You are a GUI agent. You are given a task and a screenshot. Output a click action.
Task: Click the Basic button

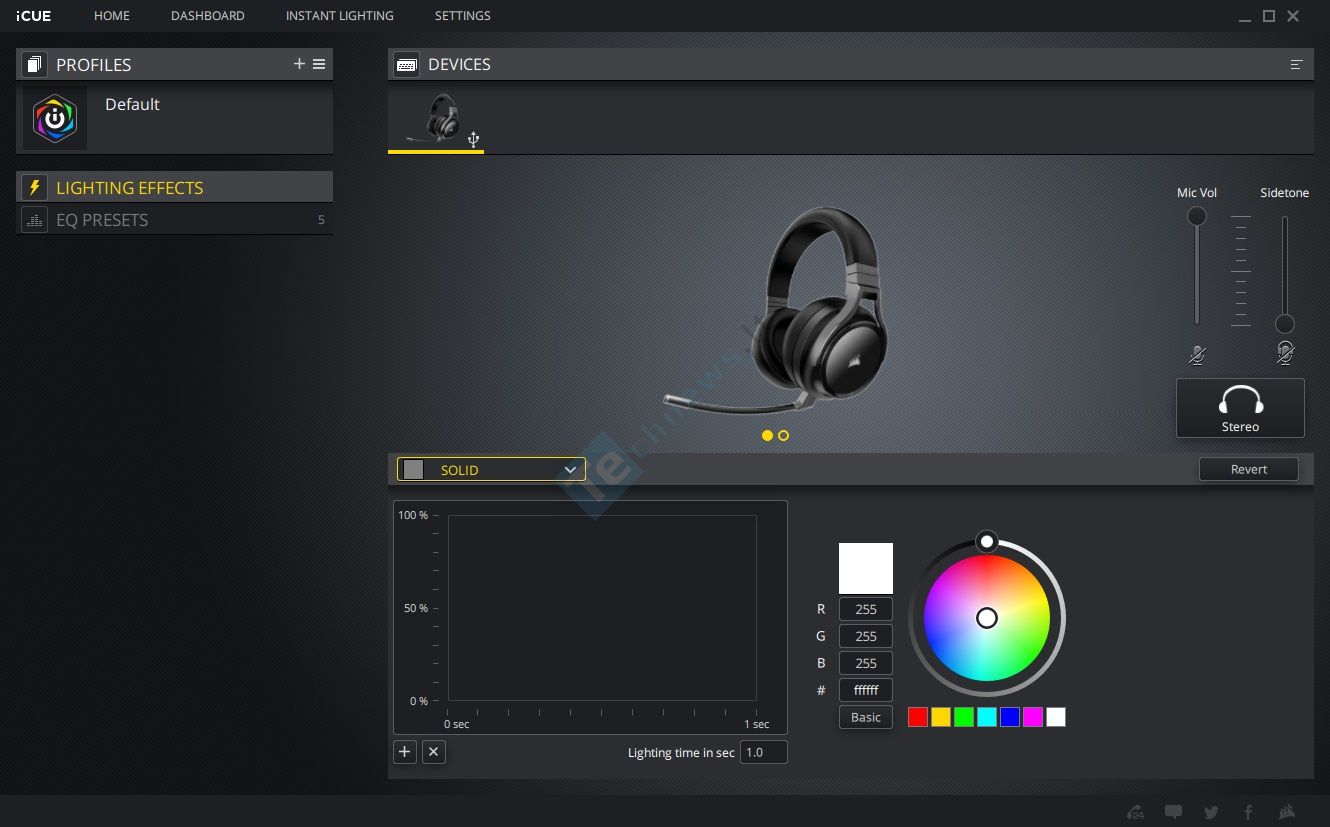coord(866,717)
